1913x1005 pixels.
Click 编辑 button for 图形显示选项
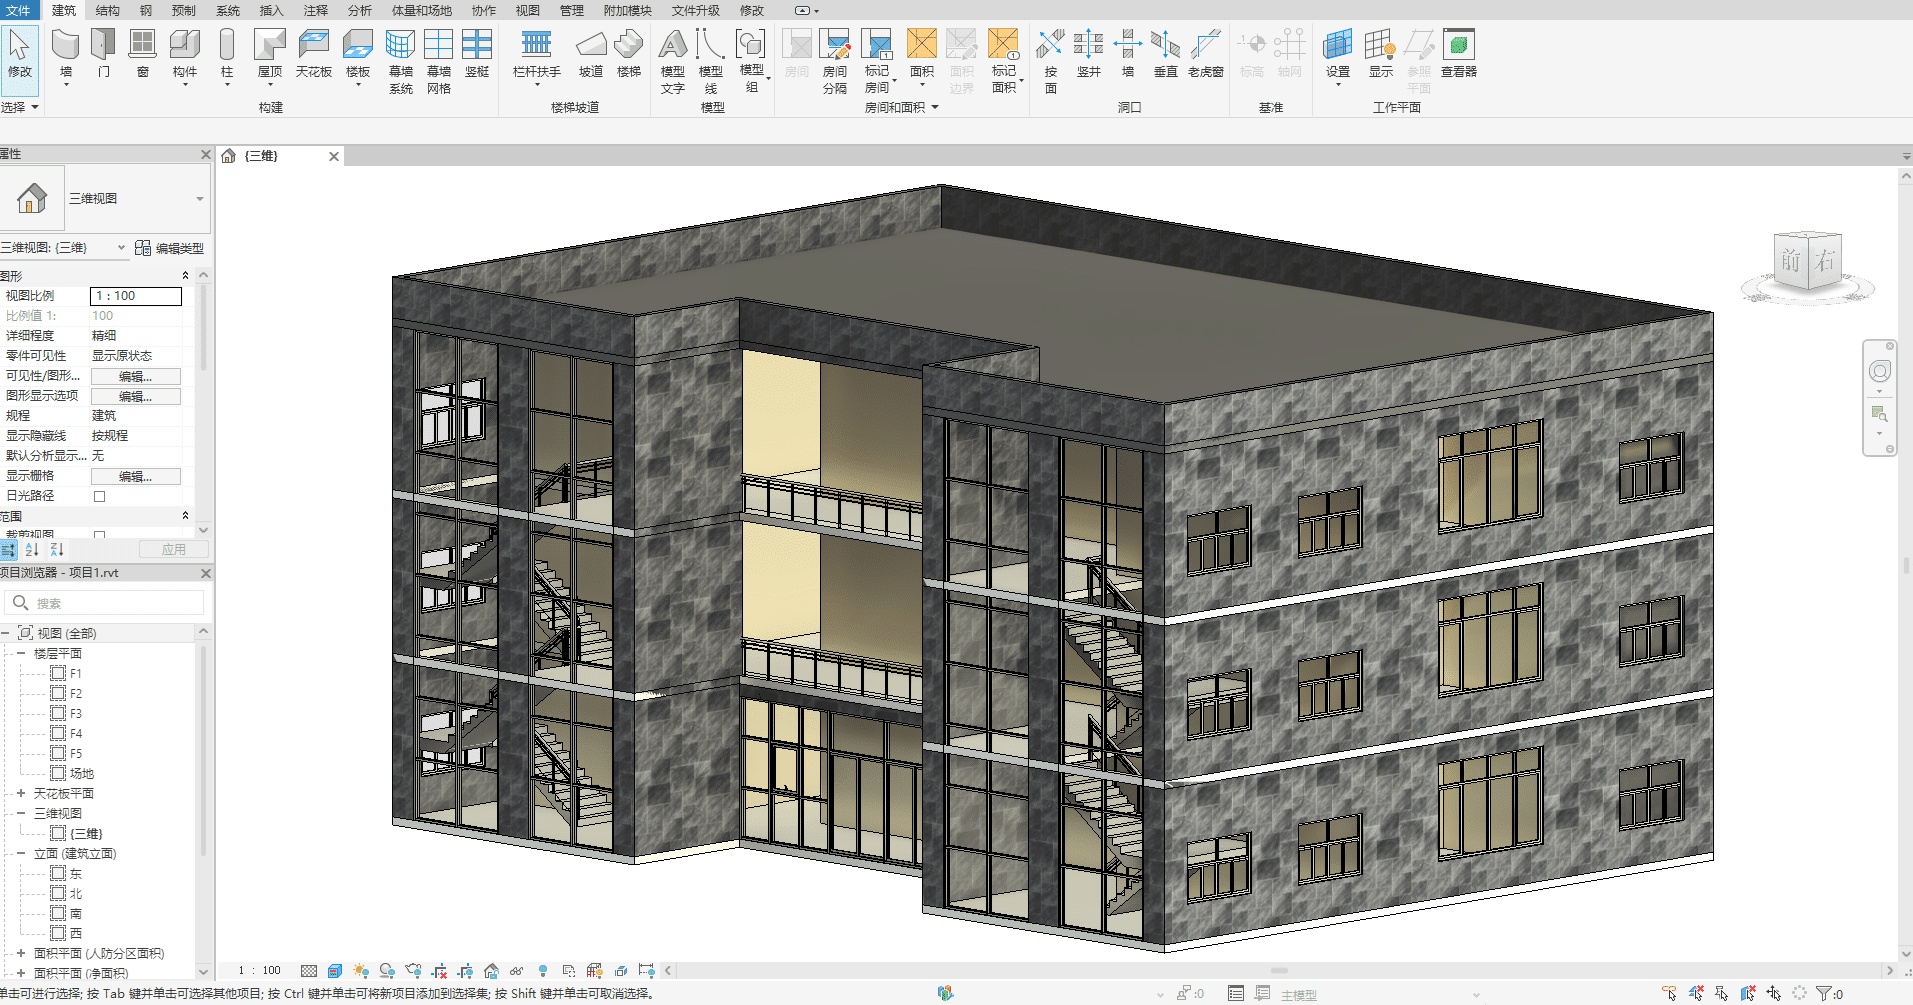pyautogui.click(x=135, y=396)
